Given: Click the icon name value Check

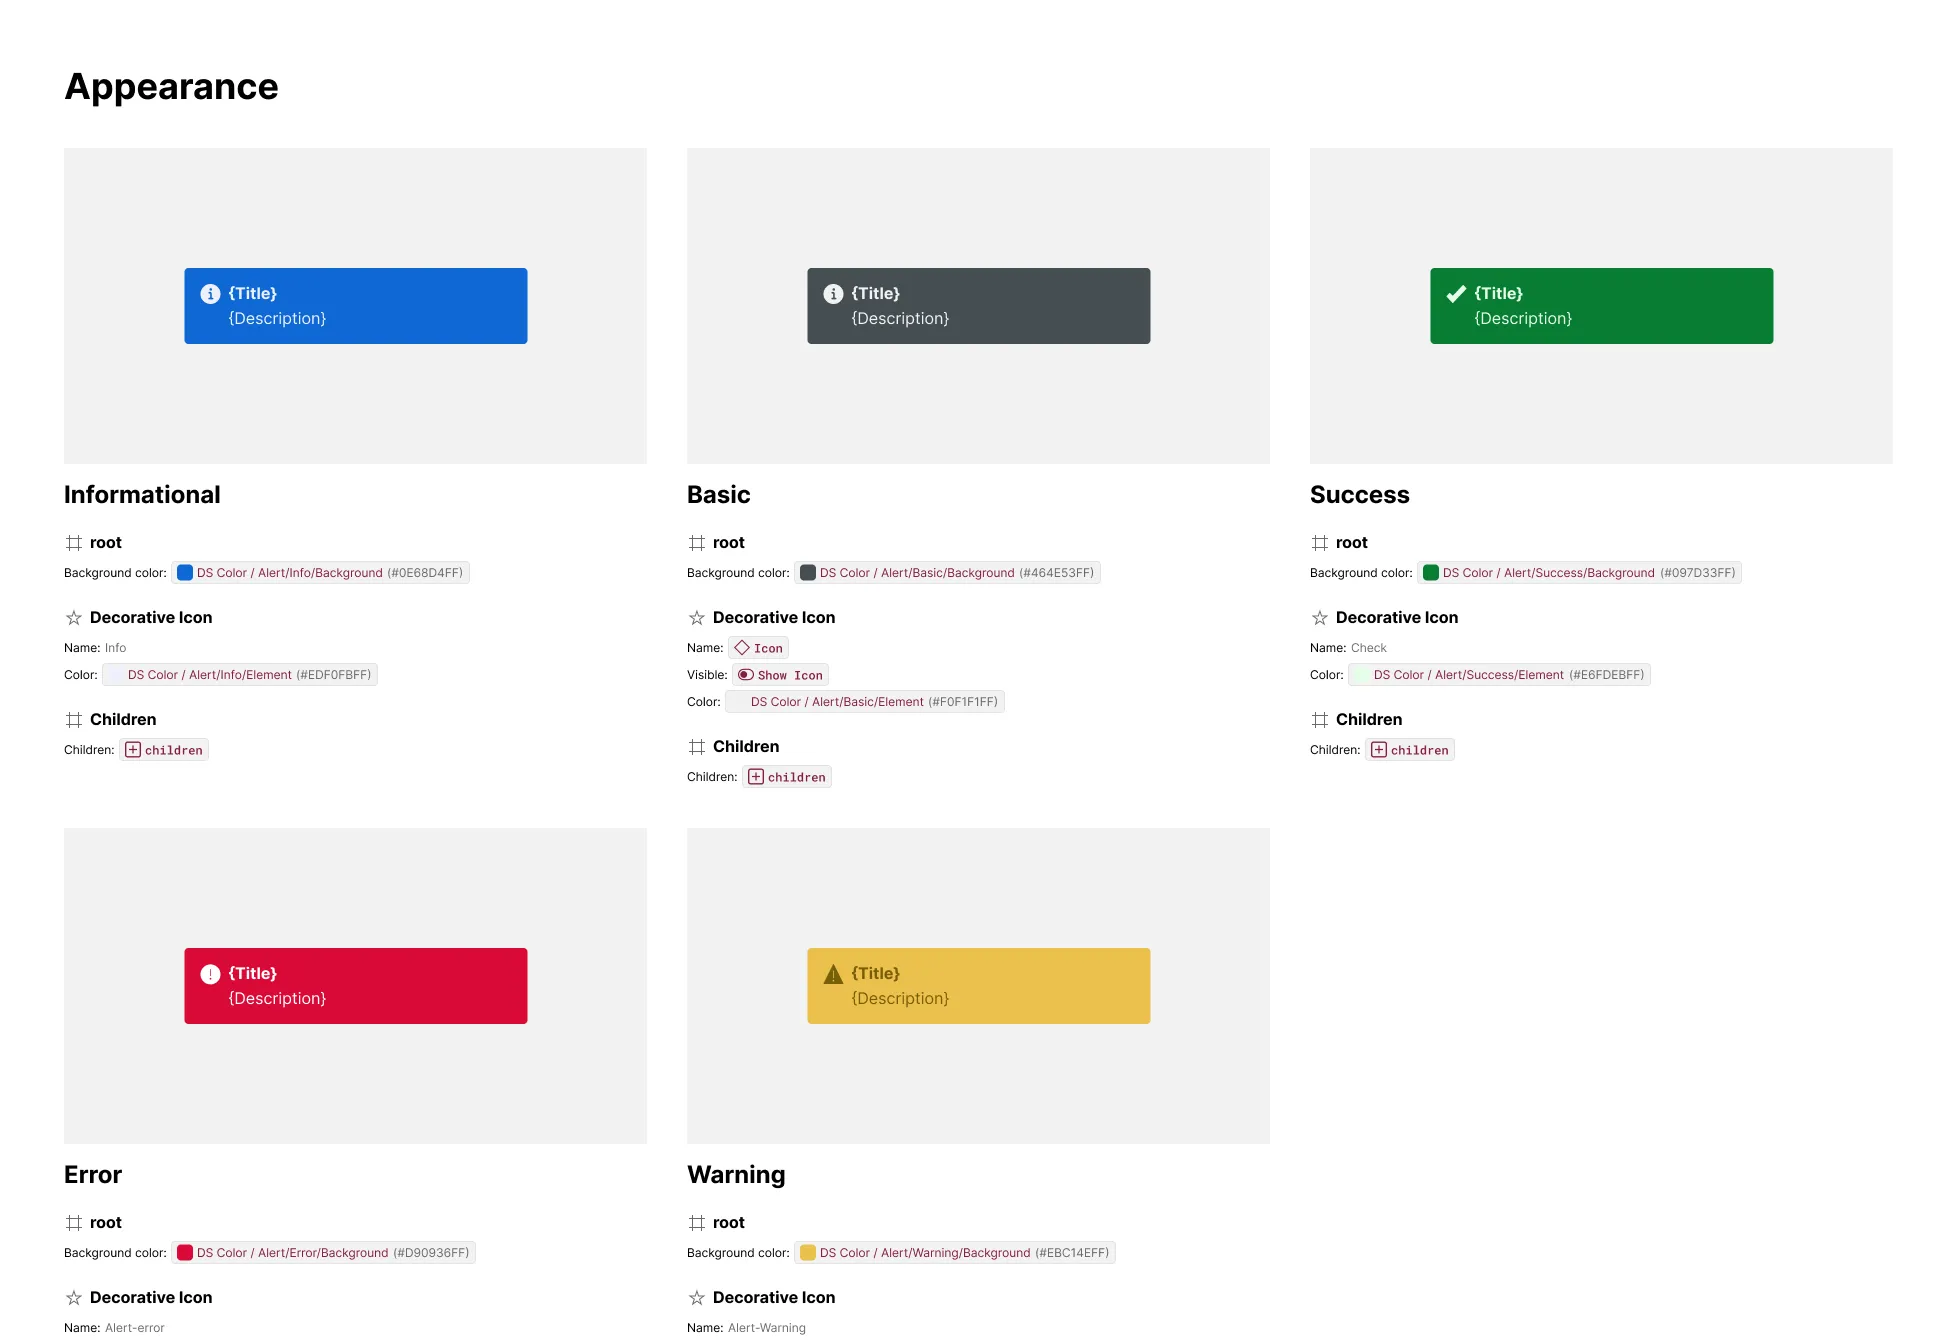Looking at the screenshot, I should click(1369, 648).
